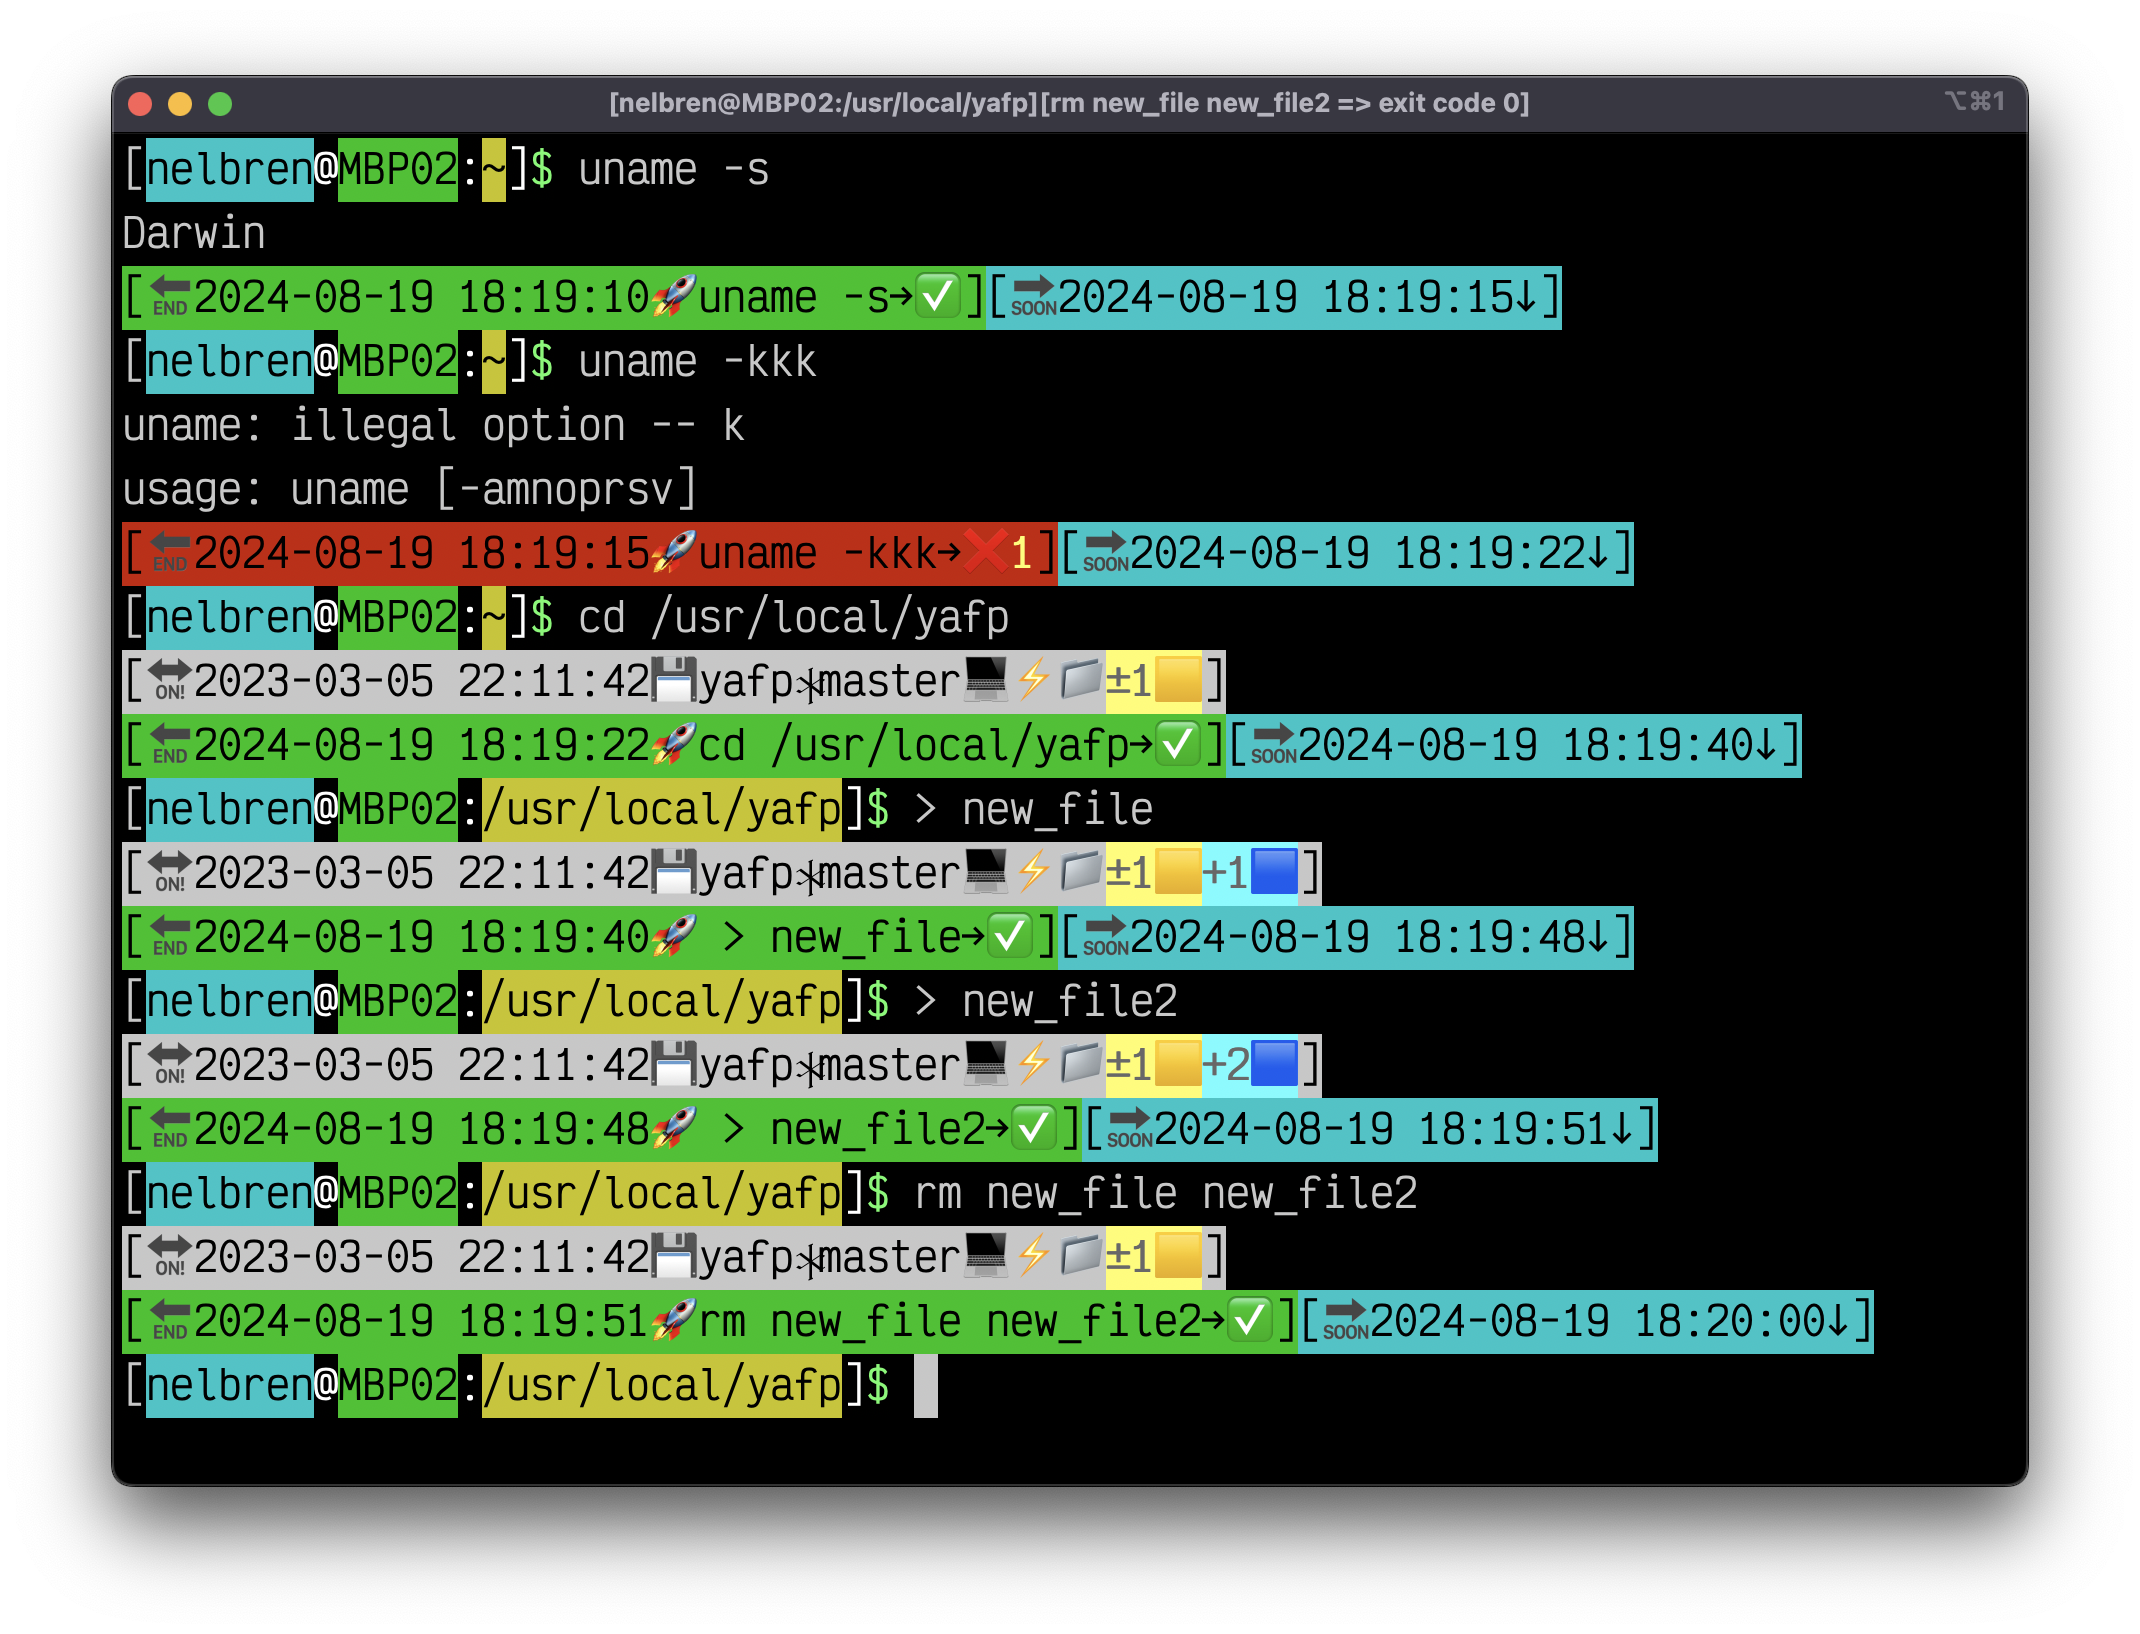
Task: Click the SOON arrow icon at 18:19:51
Action: (x=1130, y=1129)
